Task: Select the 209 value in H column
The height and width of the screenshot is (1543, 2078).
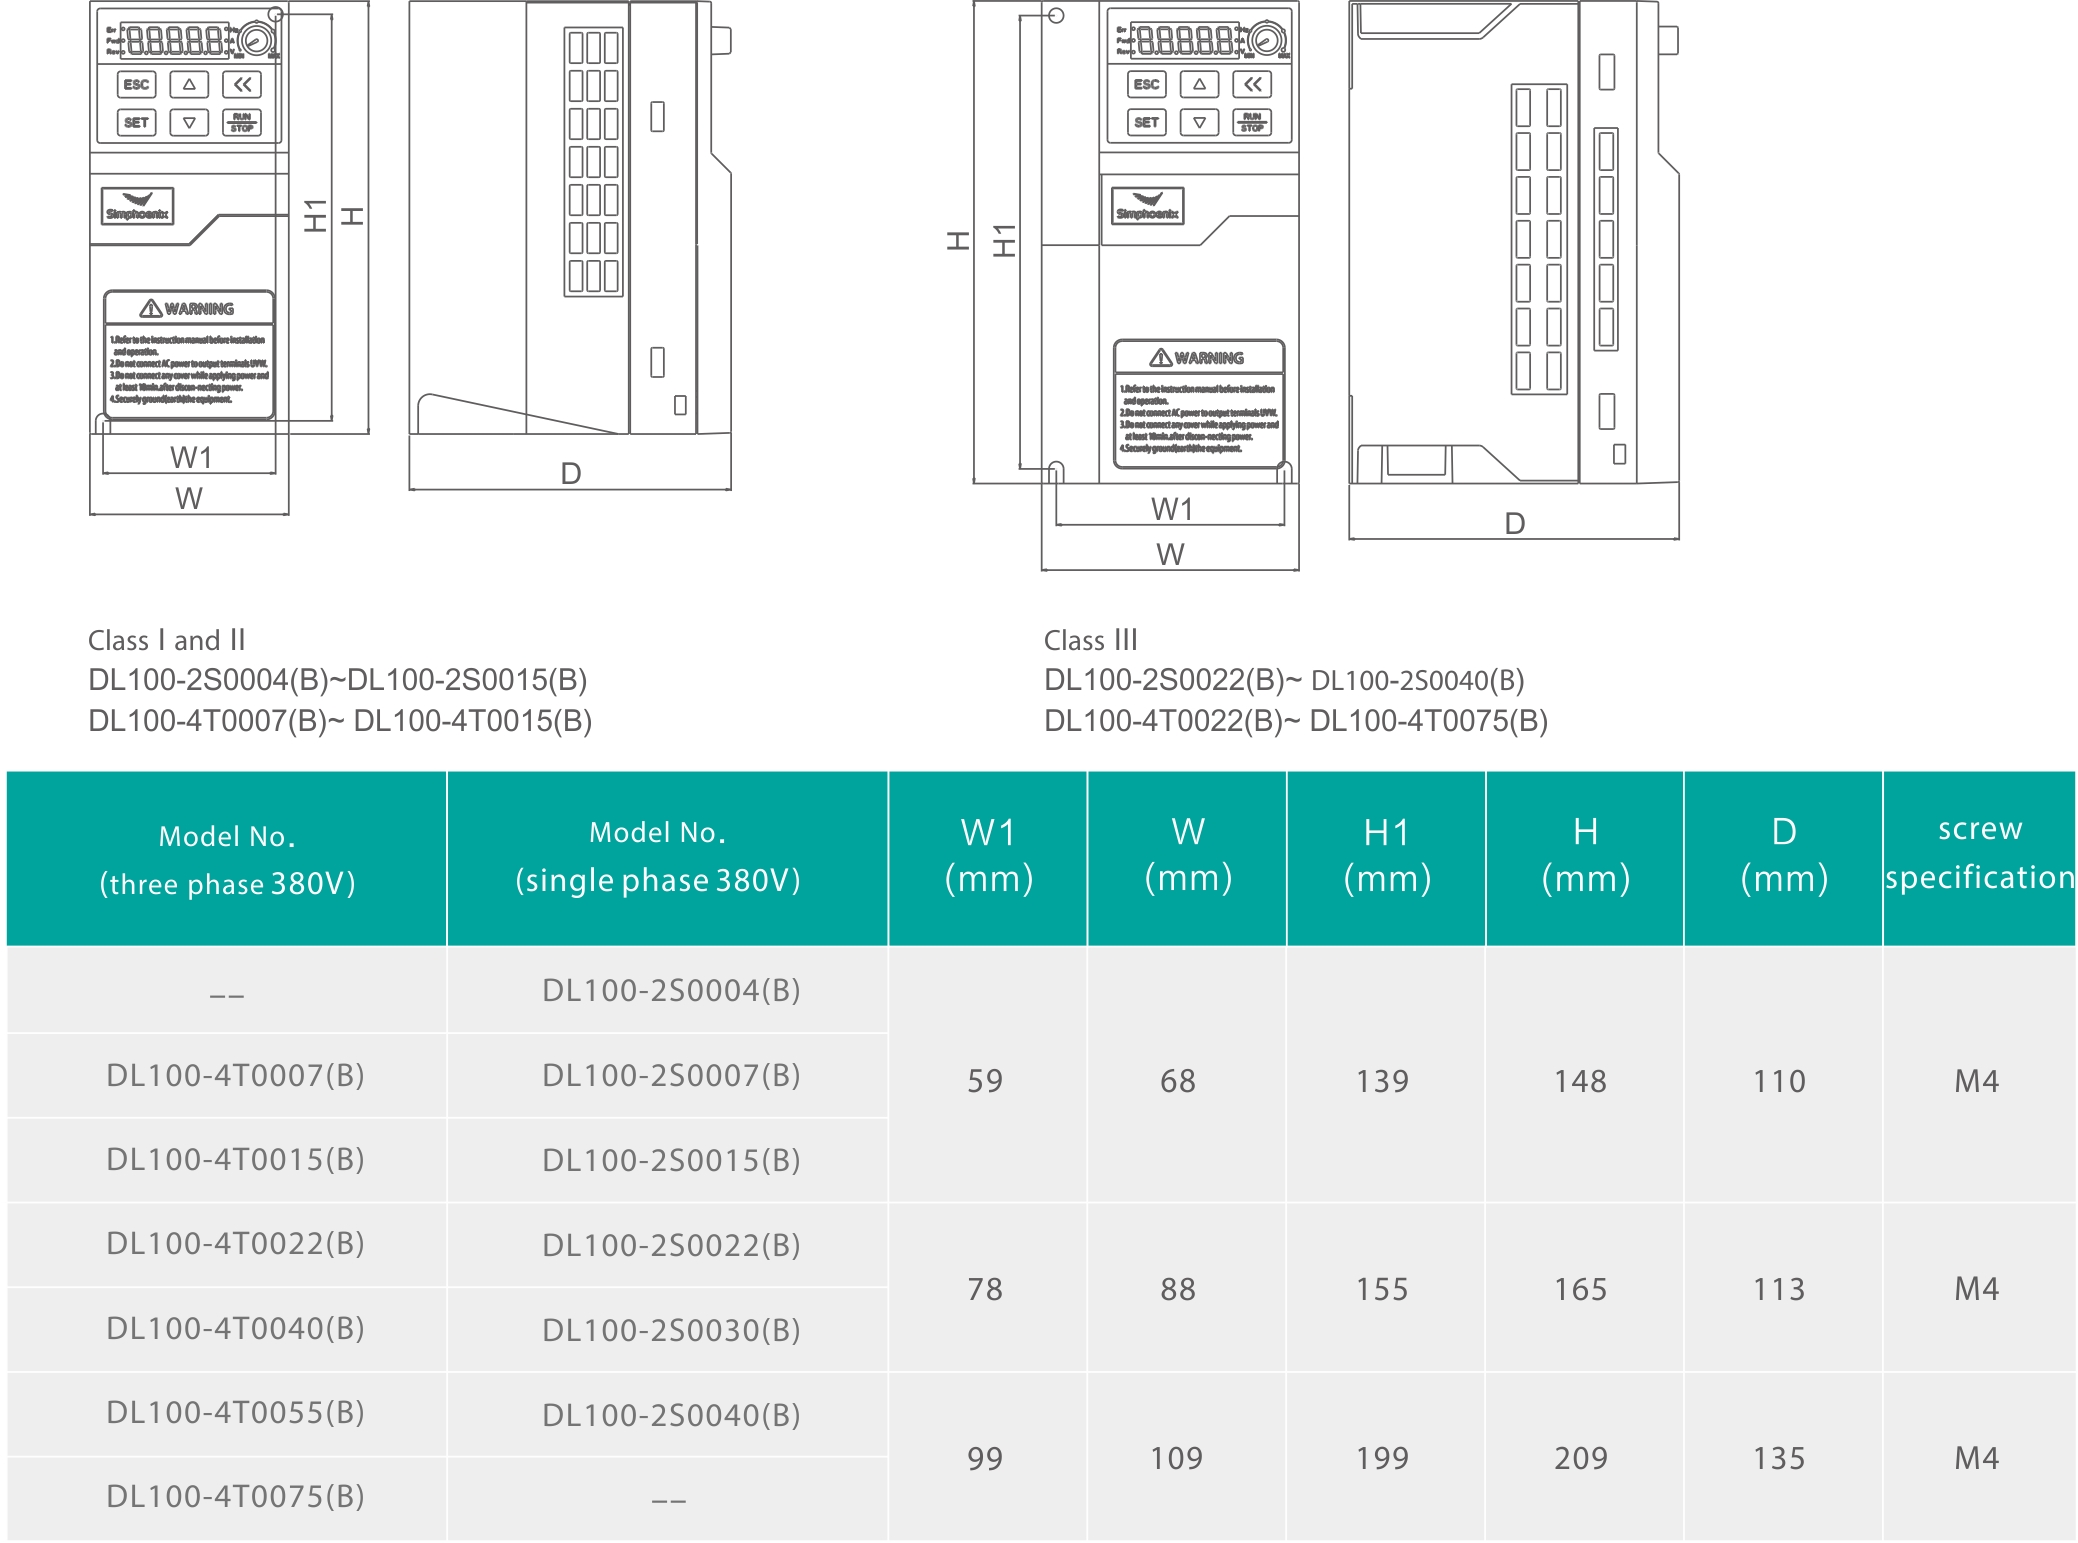Action: pos(1581,1458)
